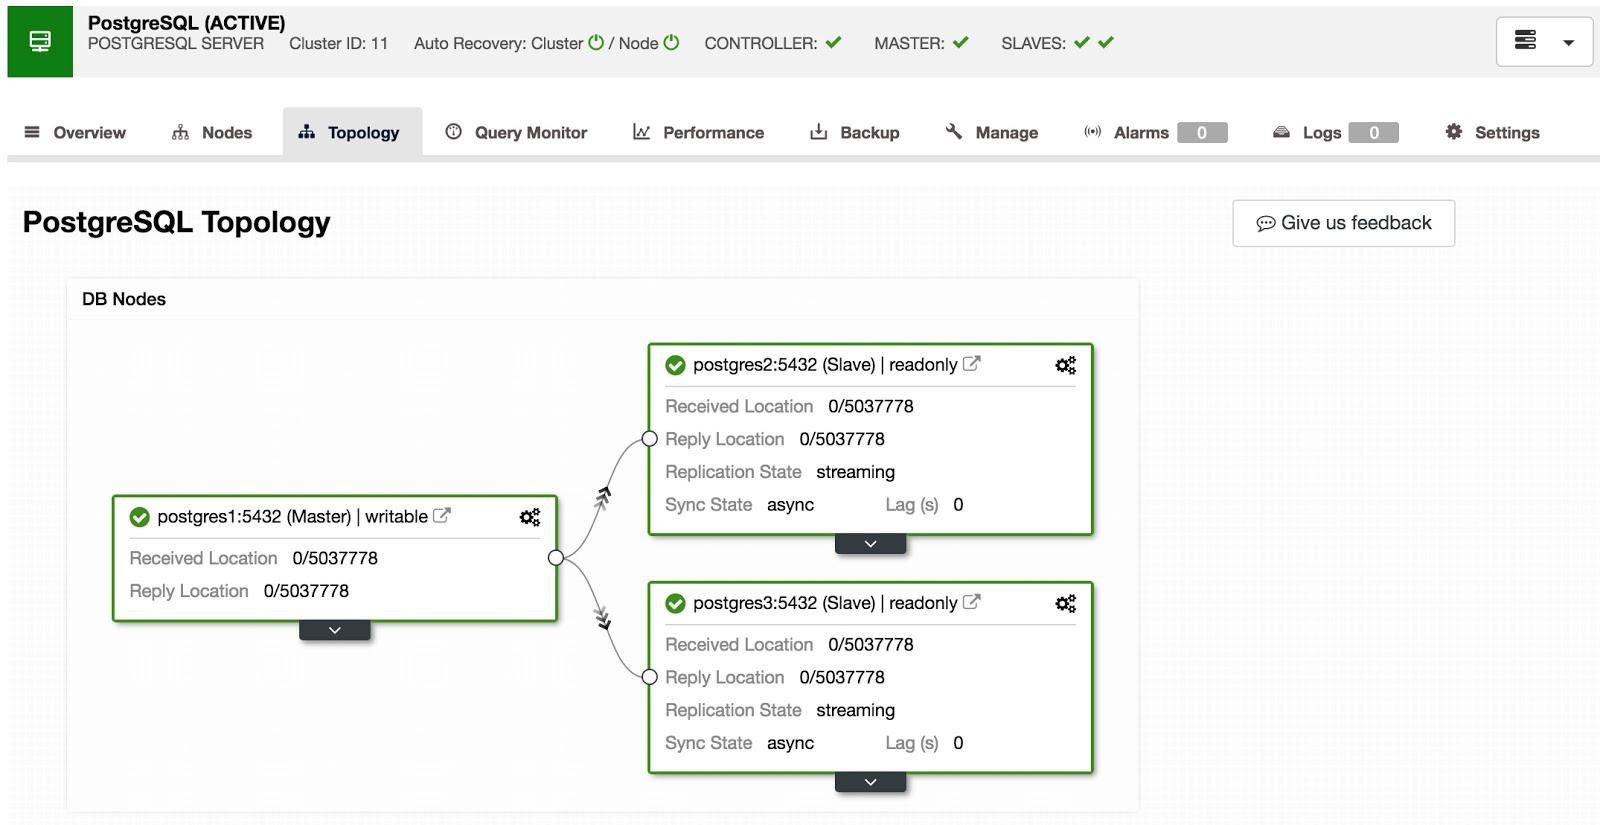
Task: Expand the postgres1 master node details
Action: coord(335,630)
